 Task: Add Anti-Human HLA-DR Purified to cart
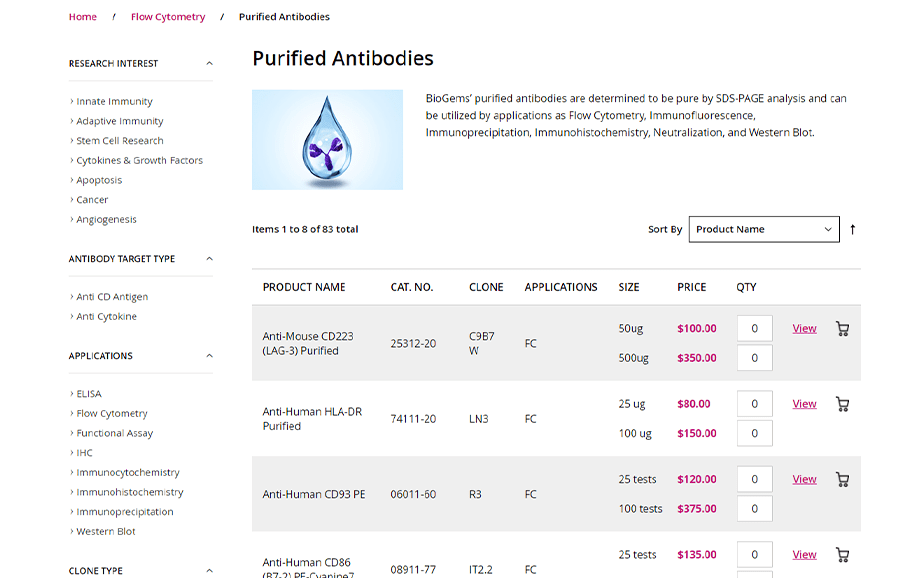[x=842, y=405]
